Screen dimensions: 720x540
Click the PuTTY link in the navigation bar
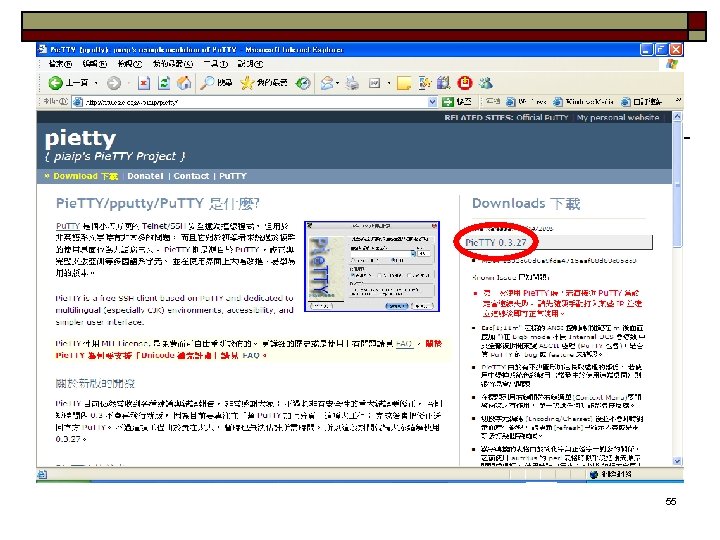[232, 176]
